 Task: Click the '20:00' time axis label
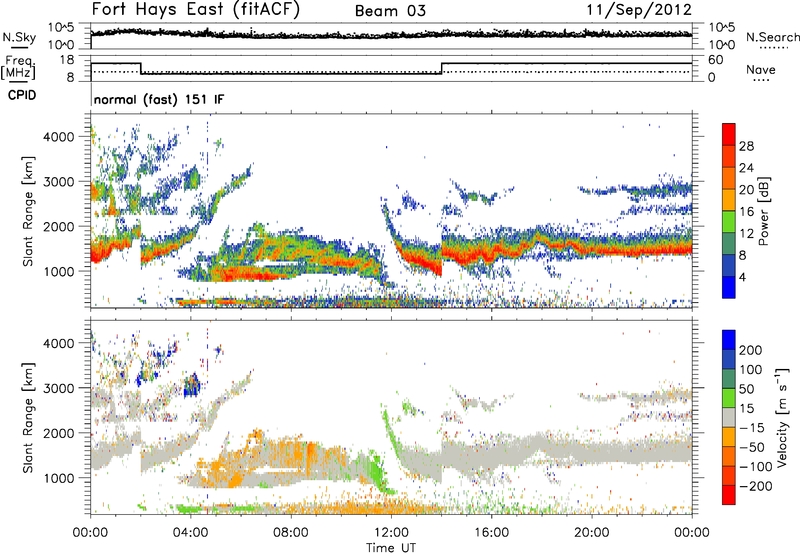point(591,533)
